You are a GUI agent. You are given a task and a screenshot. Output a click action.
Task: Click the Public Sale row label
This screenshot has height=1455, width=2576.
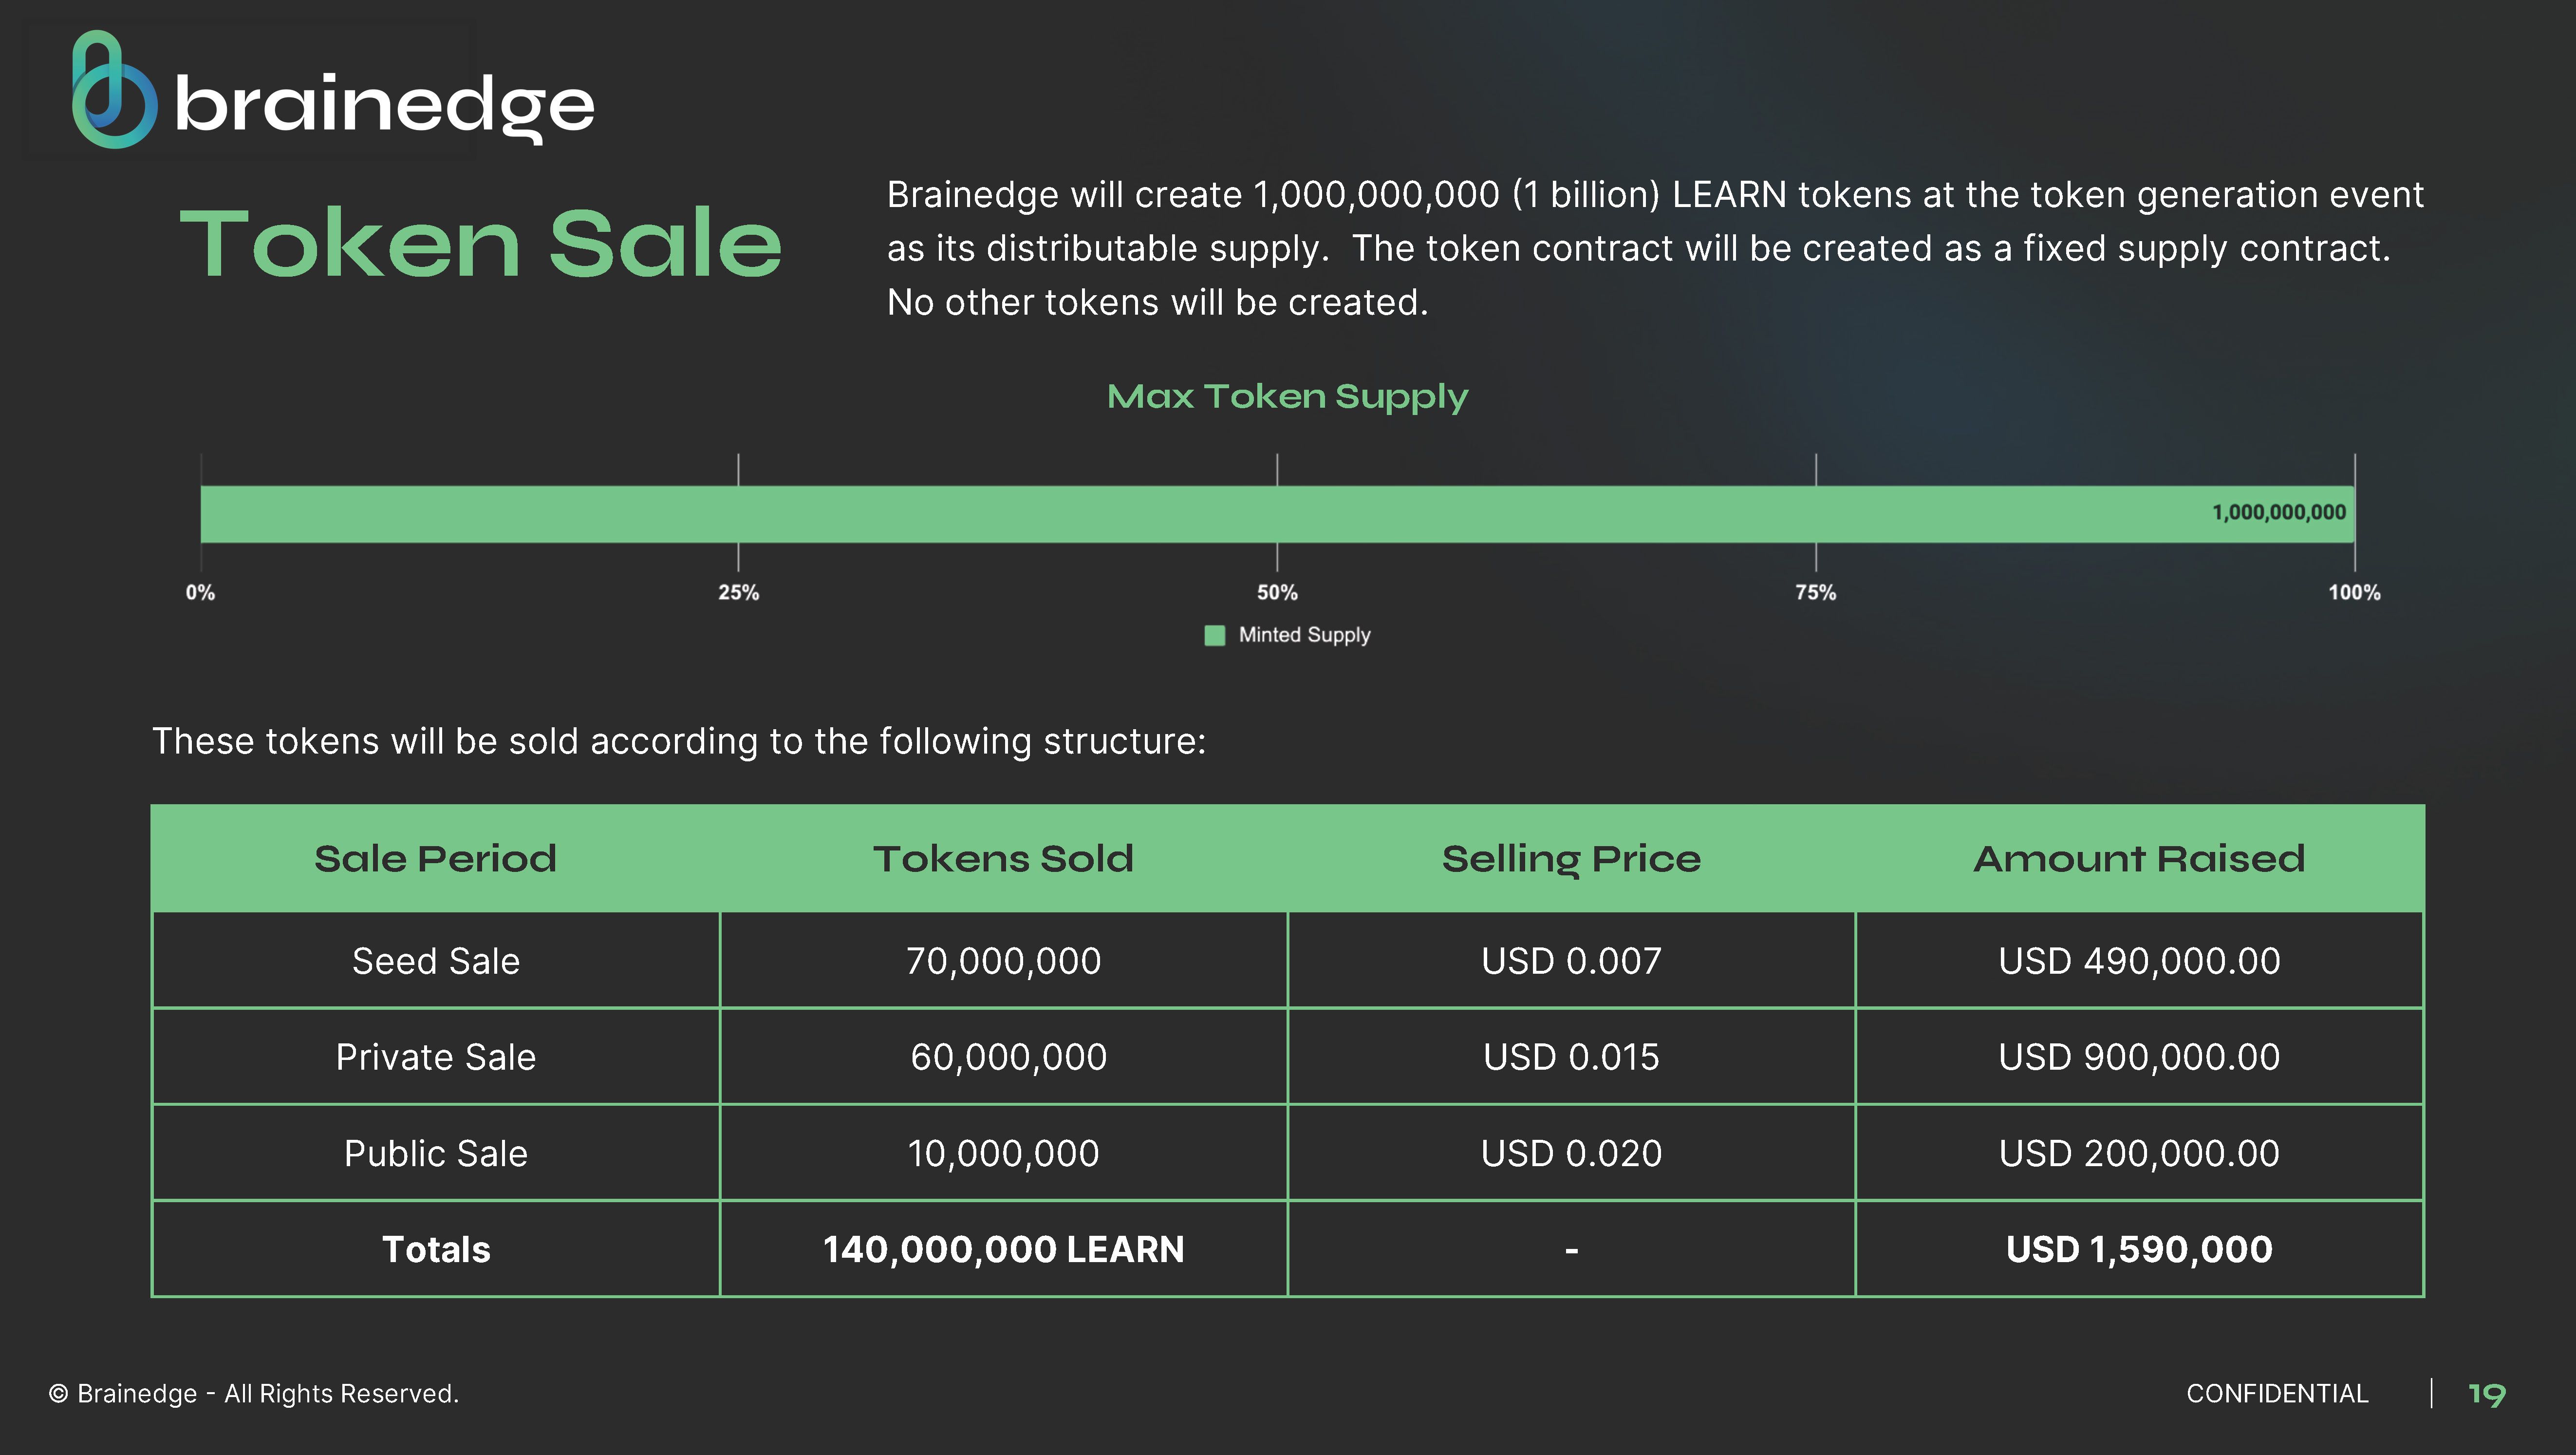point(435,1153)
